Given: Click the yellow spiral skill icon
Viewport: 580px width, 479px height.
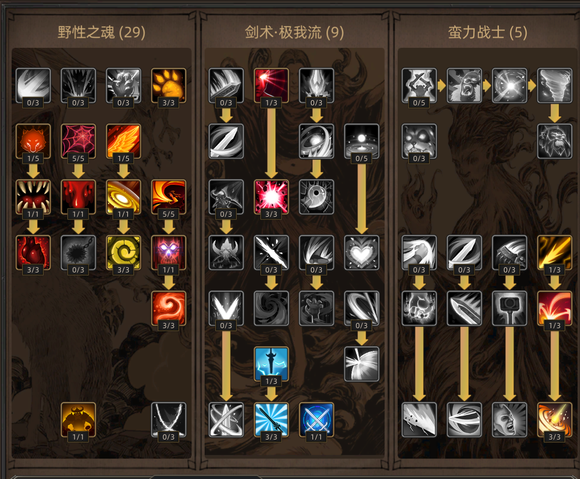Looking at the screenshot, I should pyautogui.click(x=123, y=253).
